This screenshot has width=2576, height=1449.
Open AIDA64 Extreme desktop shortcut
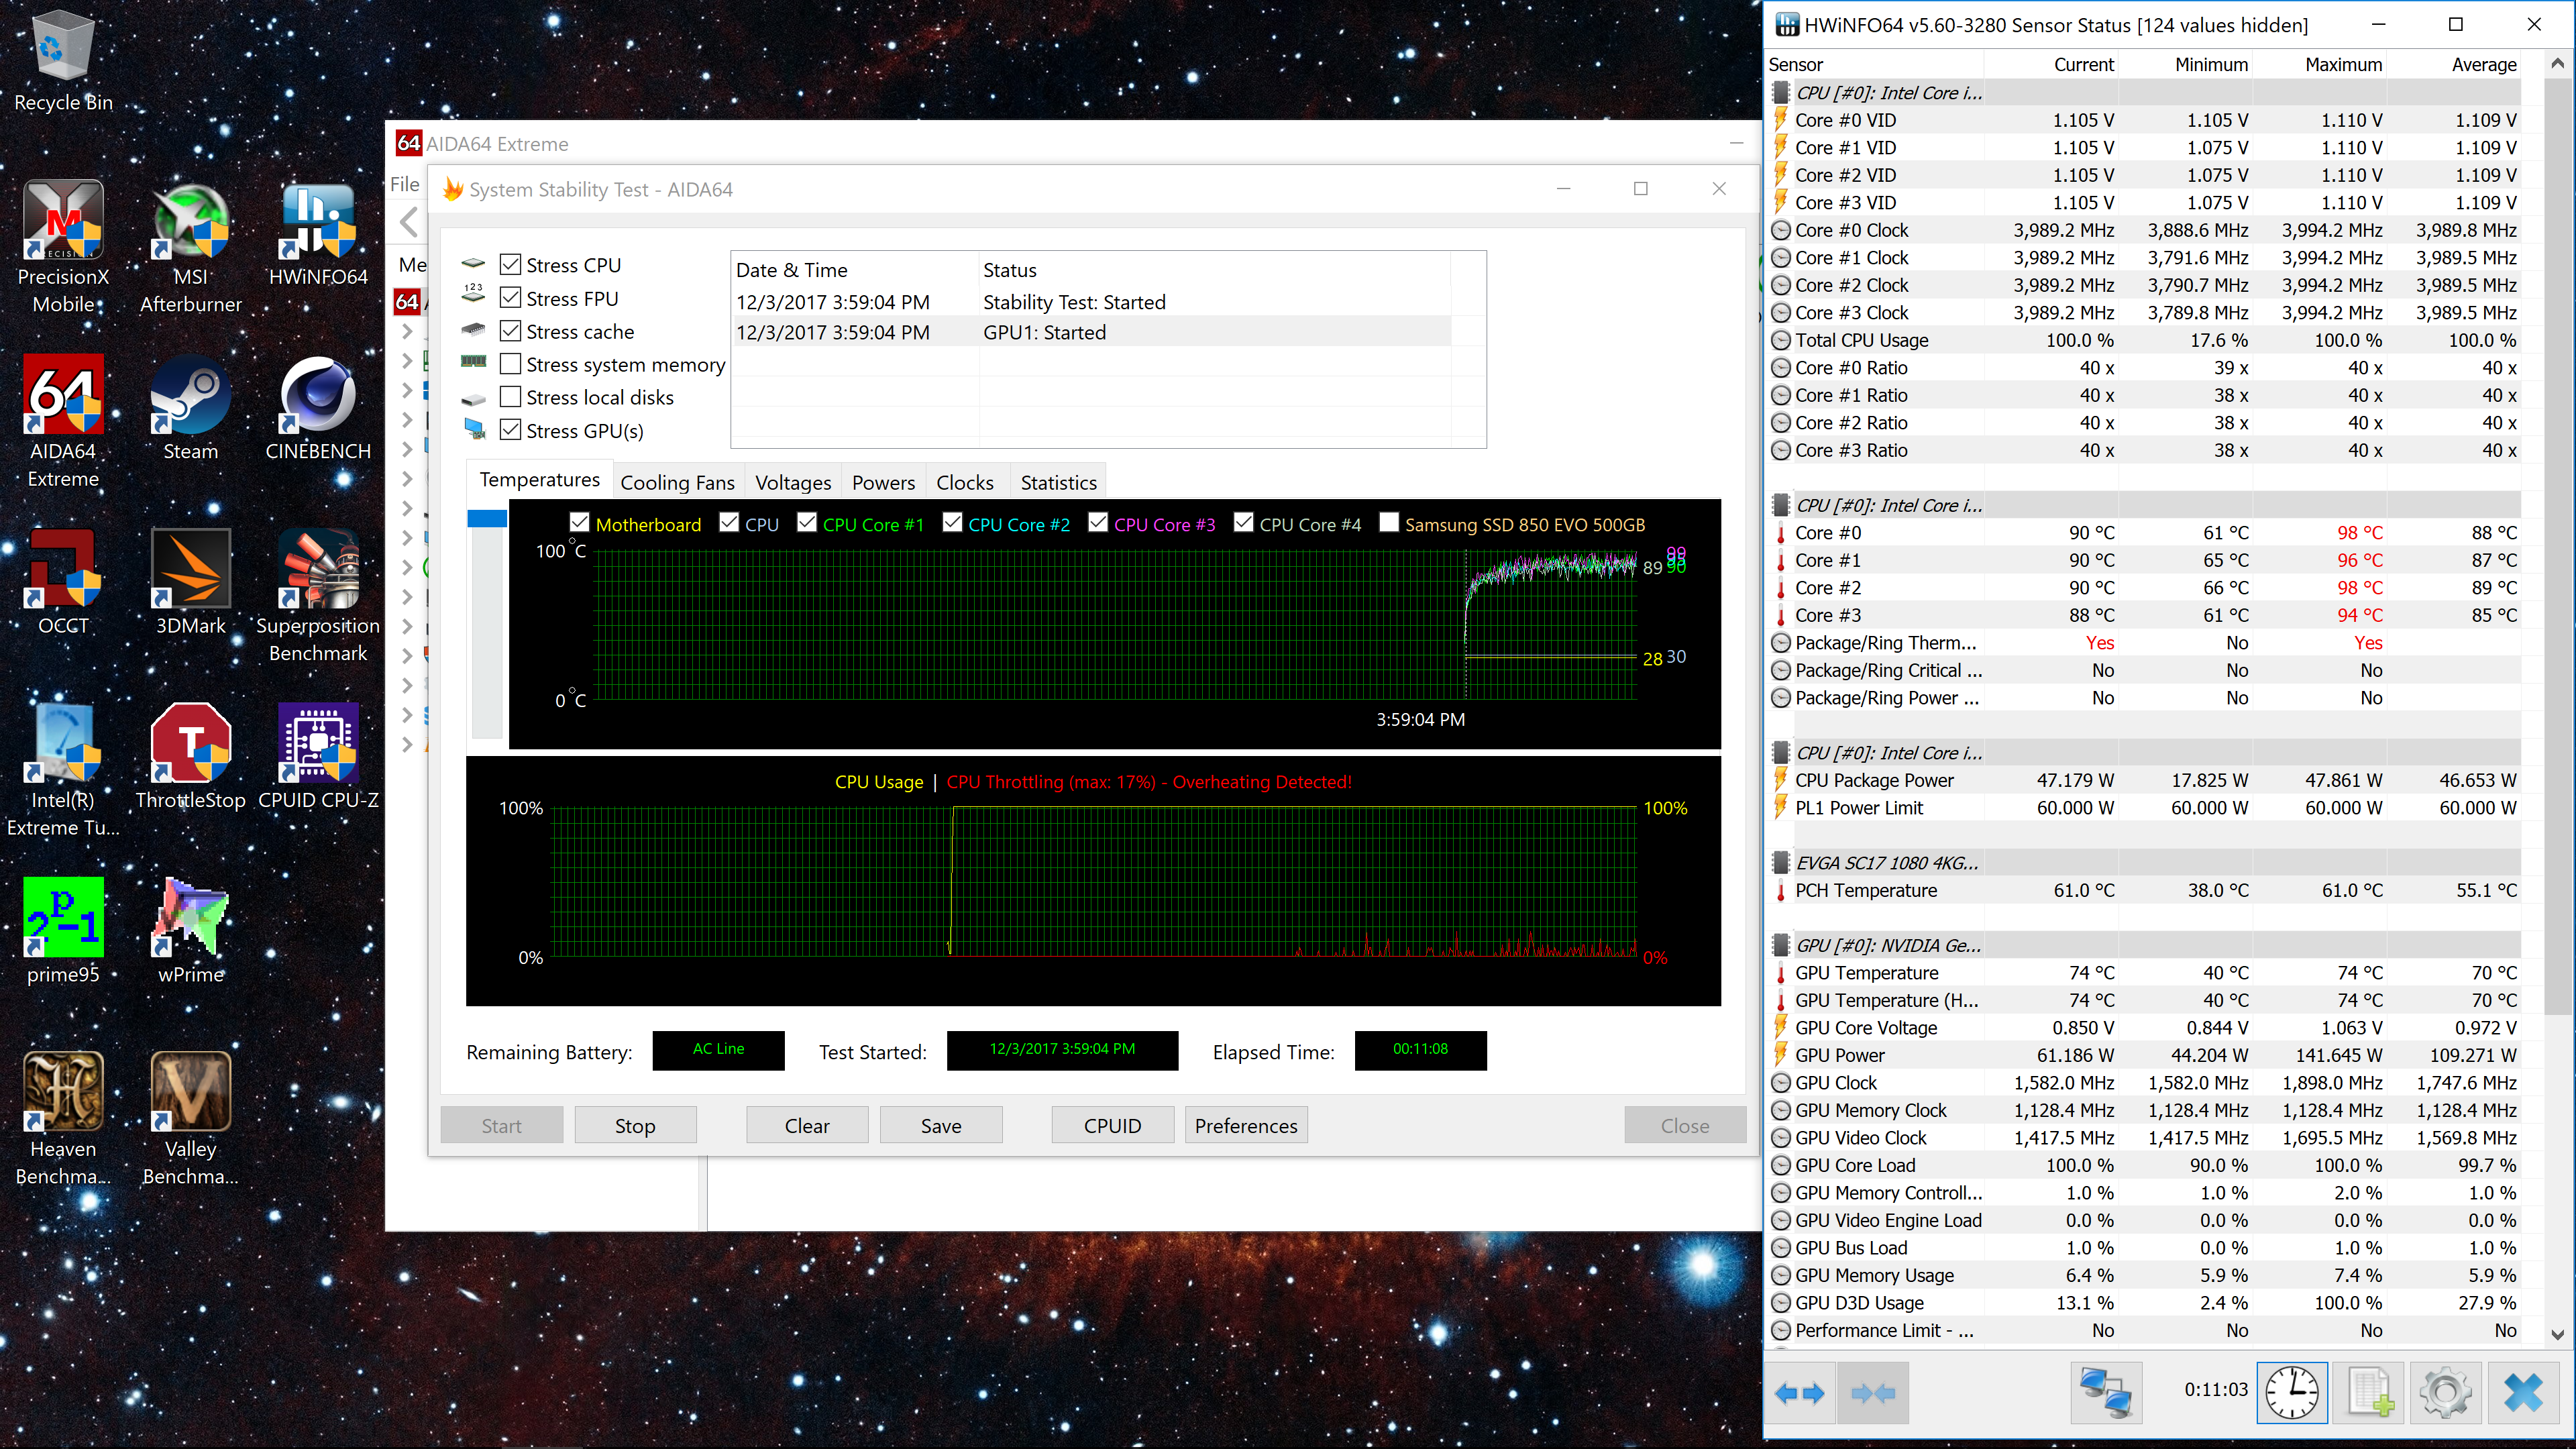click(63, 420)
